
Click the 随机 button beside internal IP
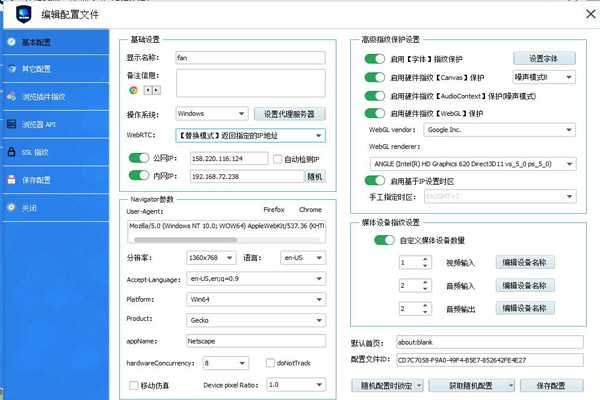click(315, 176)
